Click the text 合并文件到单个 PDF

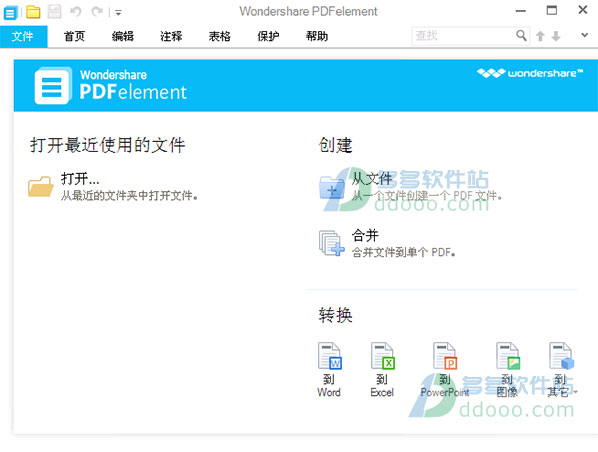tap(403, 252)
